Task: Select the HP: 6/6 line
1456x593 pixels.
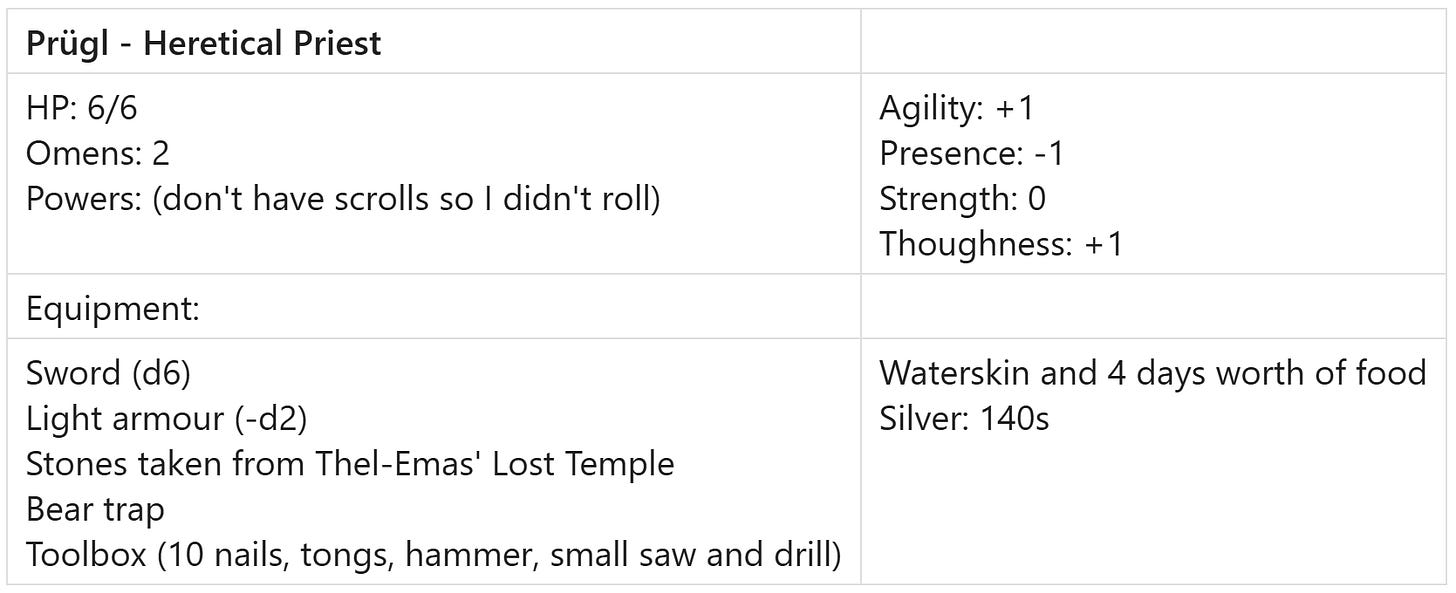Action: pos(82,109)
